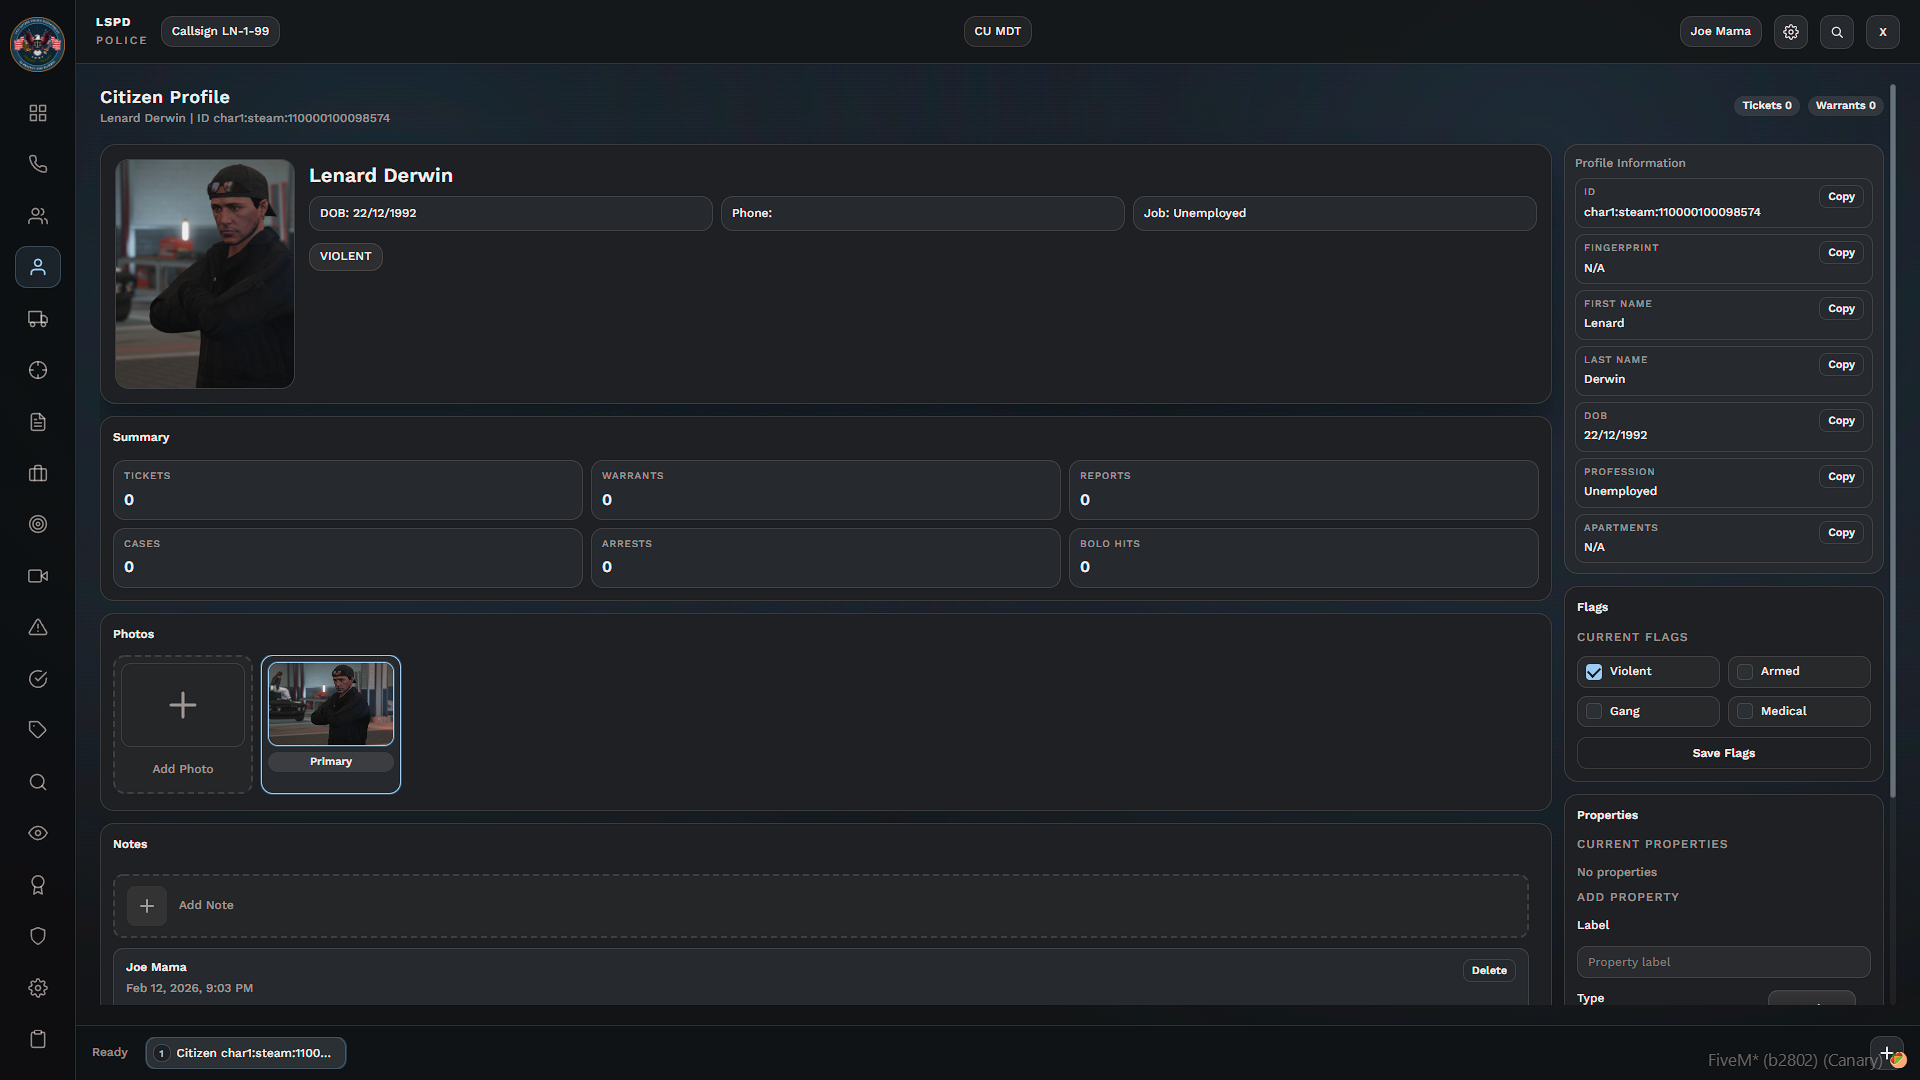1920x1080 pixels.
Task: Open the tag icon in sidebar
Action: 38,730
